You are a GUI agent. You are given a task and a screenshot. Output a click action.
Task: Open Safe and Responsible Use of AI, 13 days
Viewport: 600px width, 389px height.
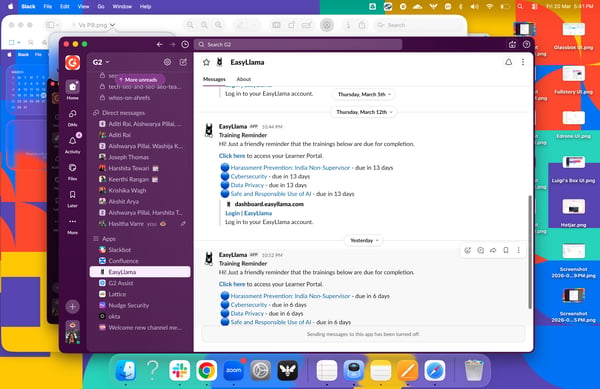(x=271, y=194)
